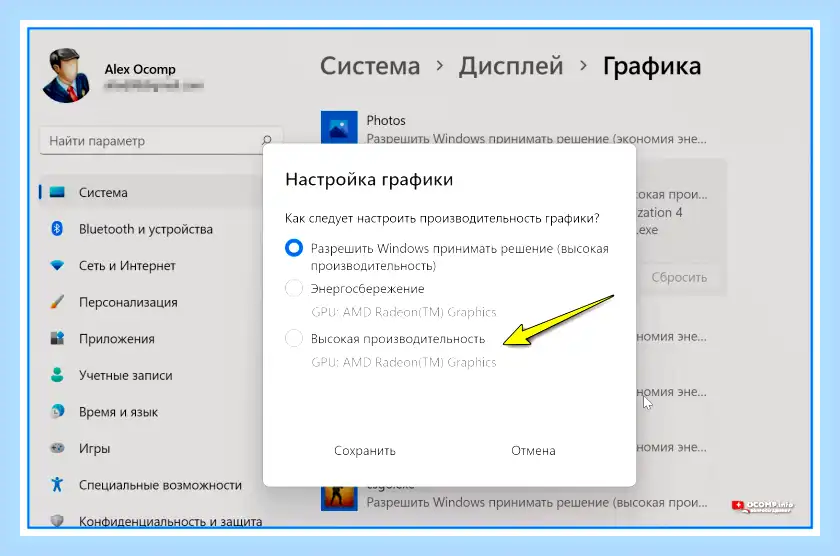This screenshot has height=556, width=840.
Task: Click the GPU label under Энергосбережение
Action: tap(403, 312)
